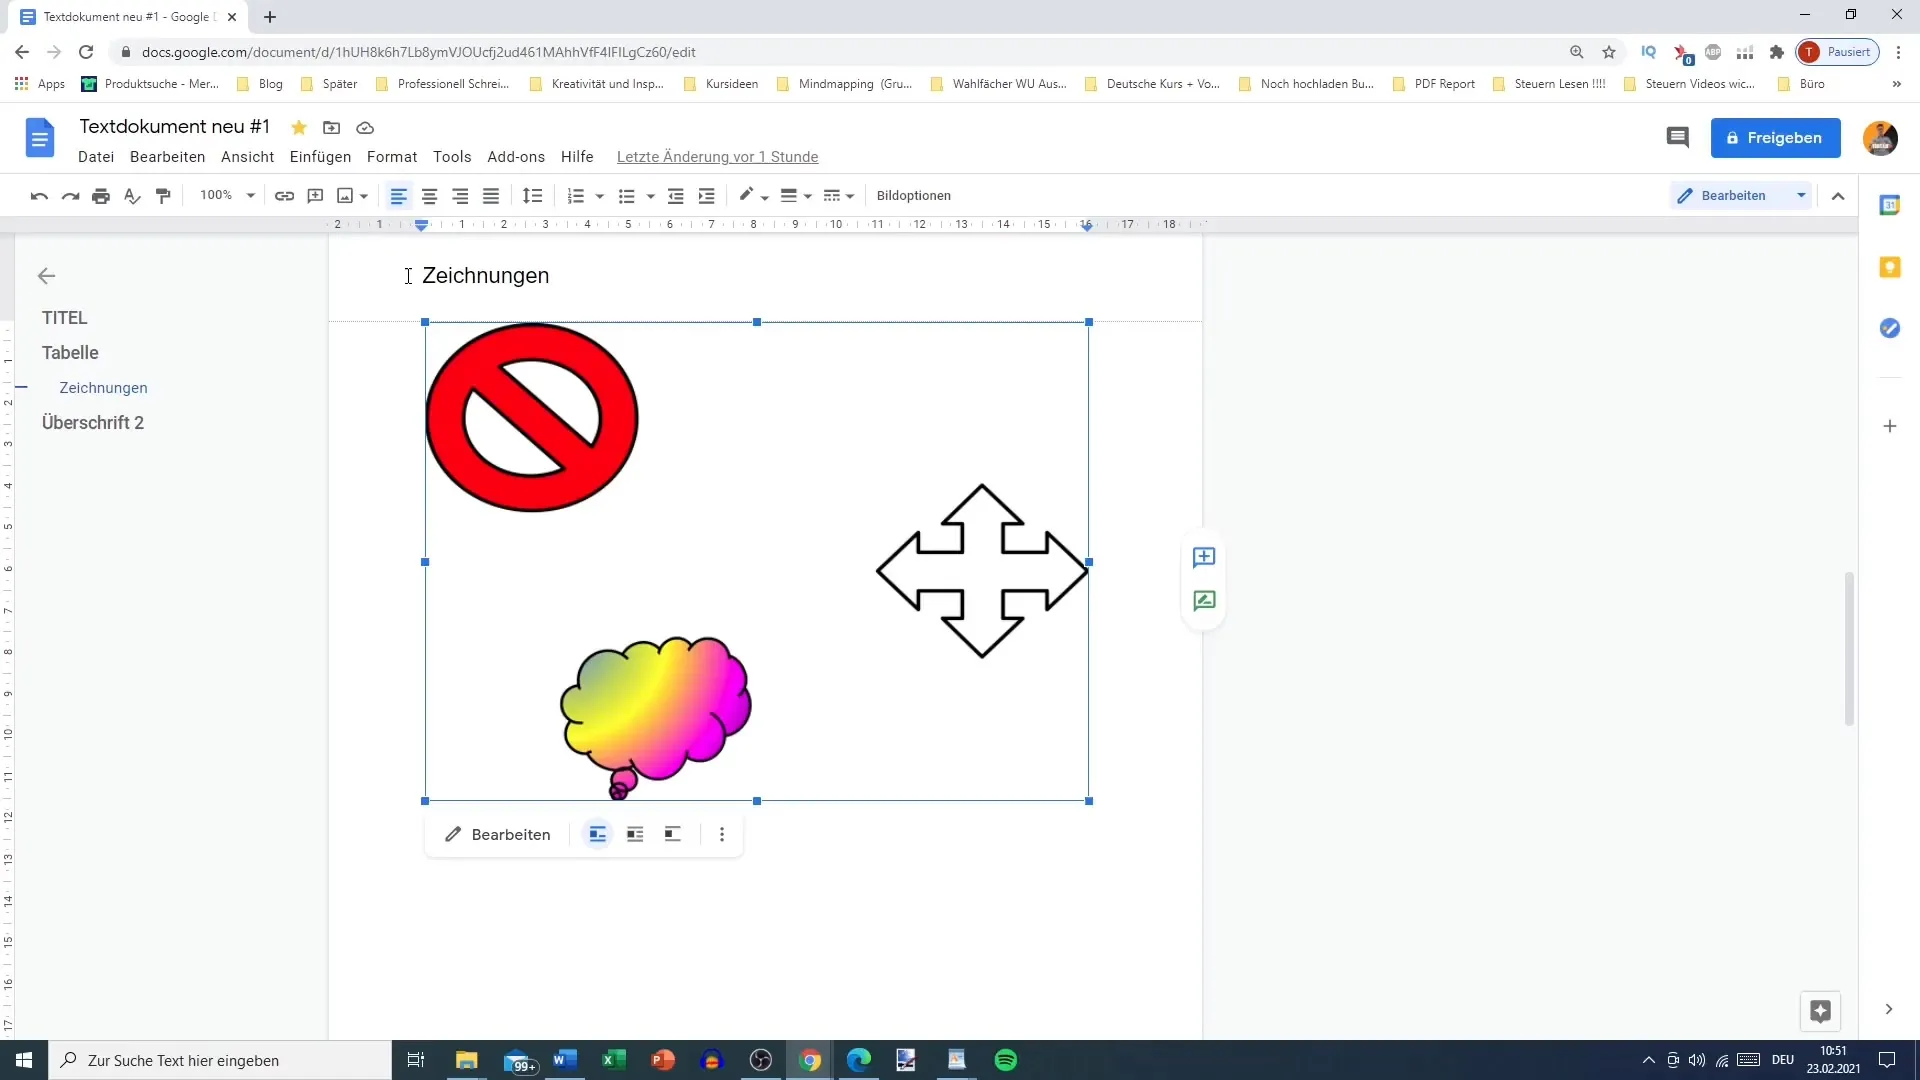Open Letzte Änderung vor 1 Stunde link
The height and width of the screenshot is (1080, 1920).
tap(717, 157)
